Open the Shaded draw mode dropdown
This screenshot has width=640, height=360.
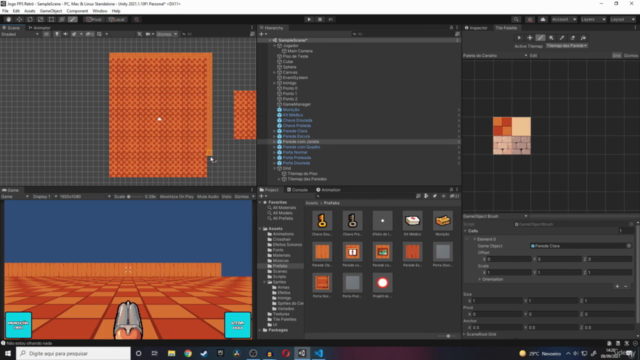coord(20,34)
